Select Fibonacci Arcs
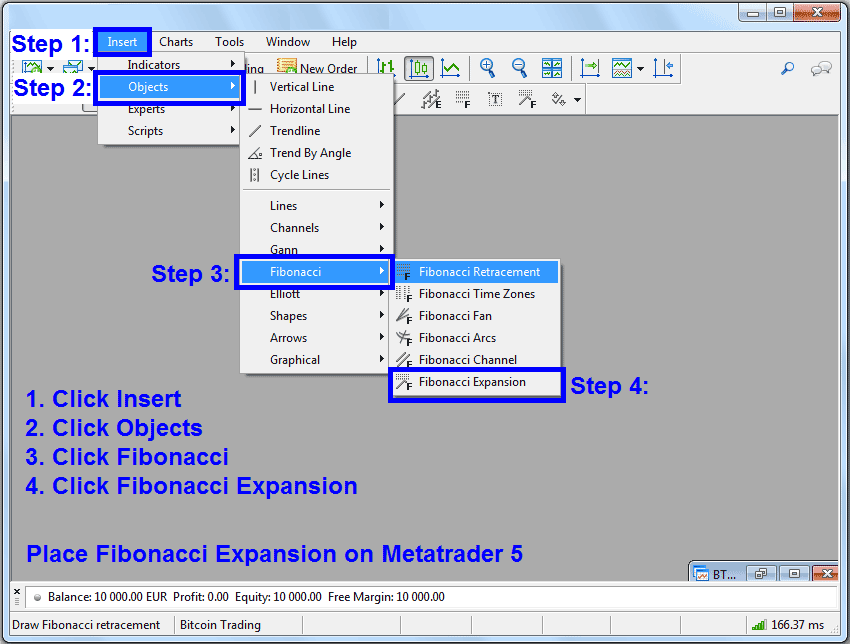The height and width of the screenshot is (644, 850). [475, 338]
